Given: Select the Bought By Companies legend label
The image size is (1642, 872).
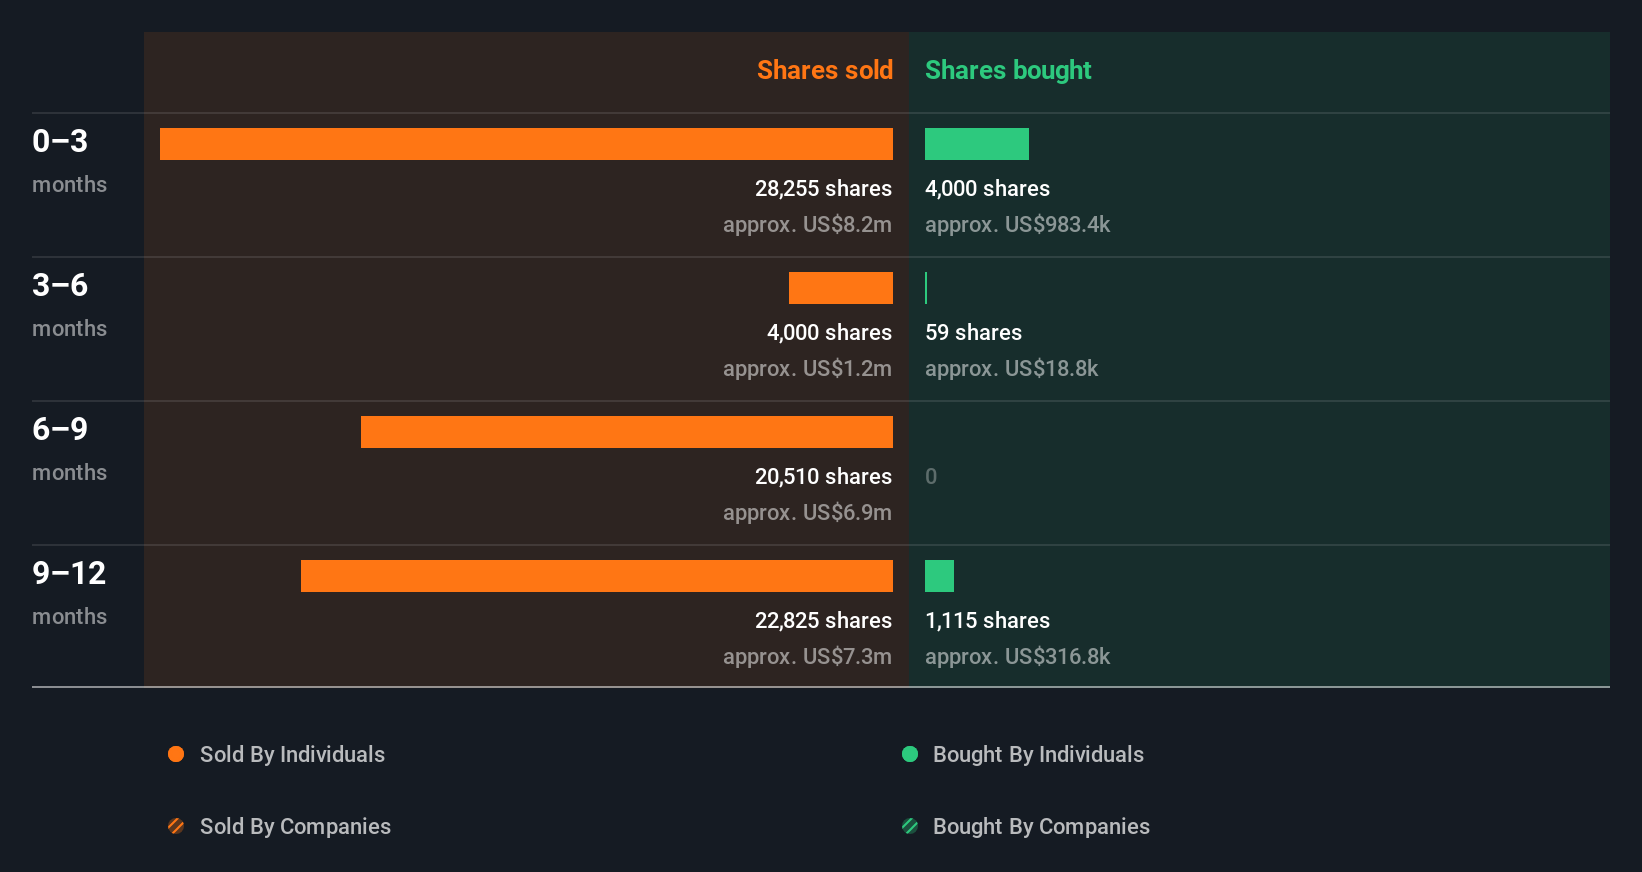Looking at the screenshot, I should (1041, 826).
